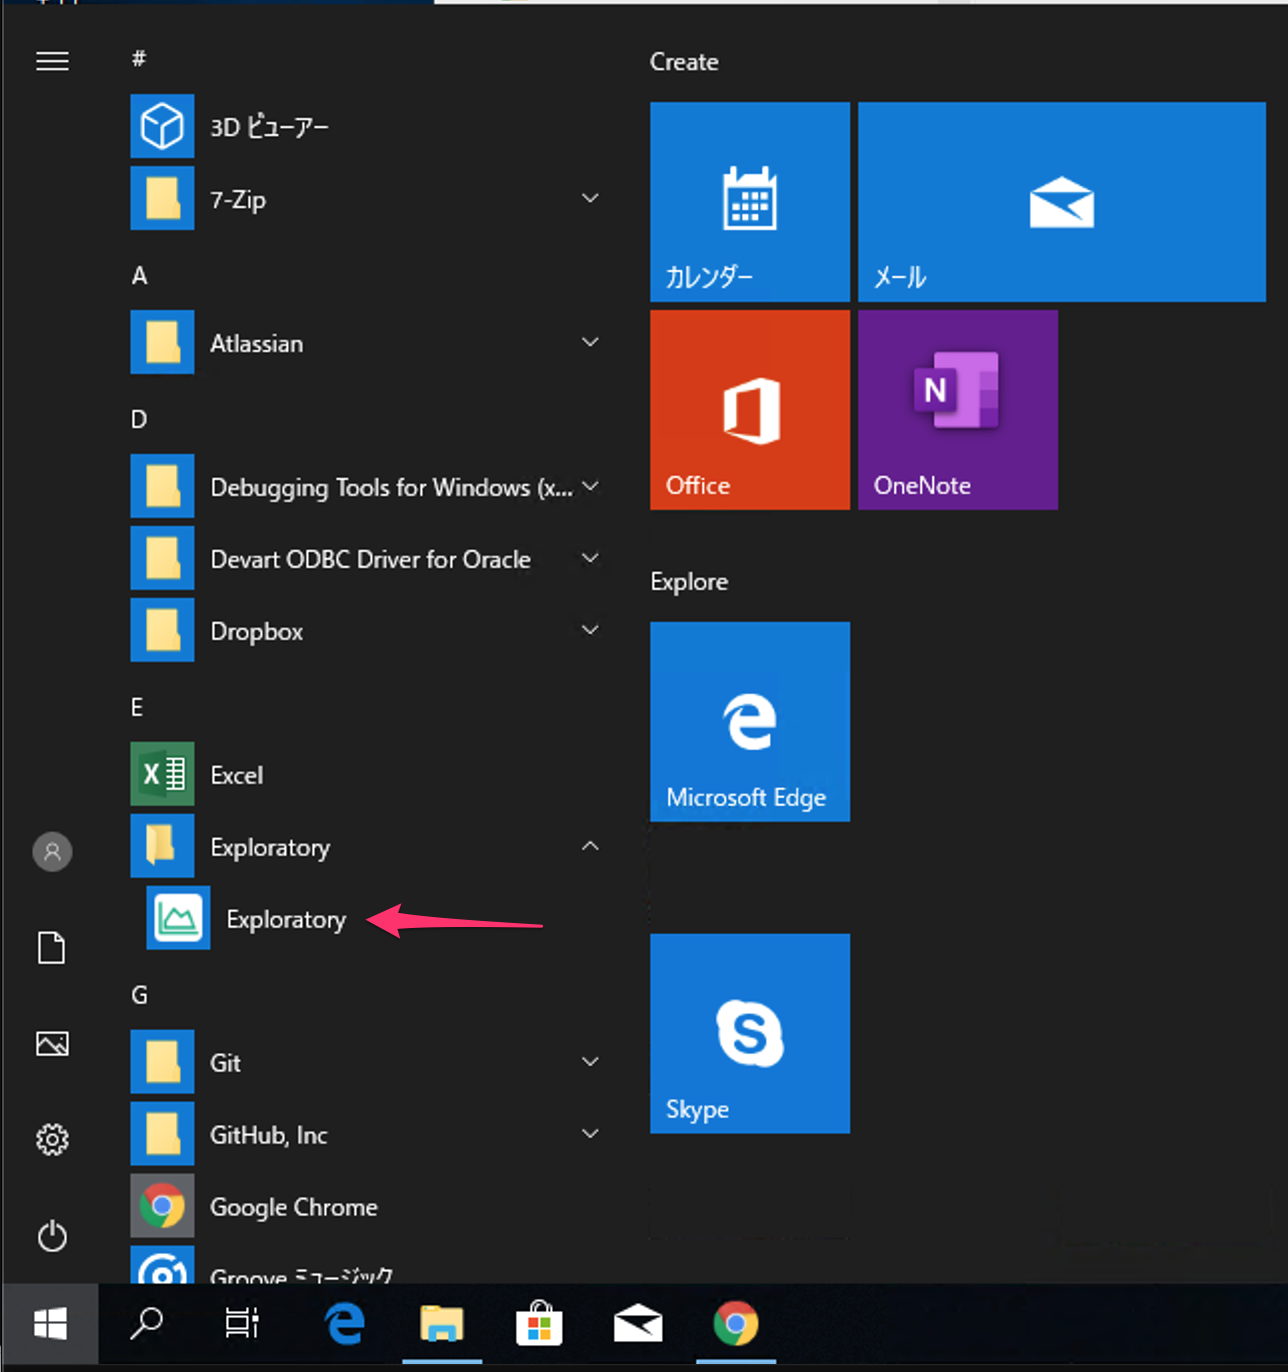Open the OneNote tile
Image resolution: width=1288 pixels, height=1372 pixels.
(x=958, y=410)
